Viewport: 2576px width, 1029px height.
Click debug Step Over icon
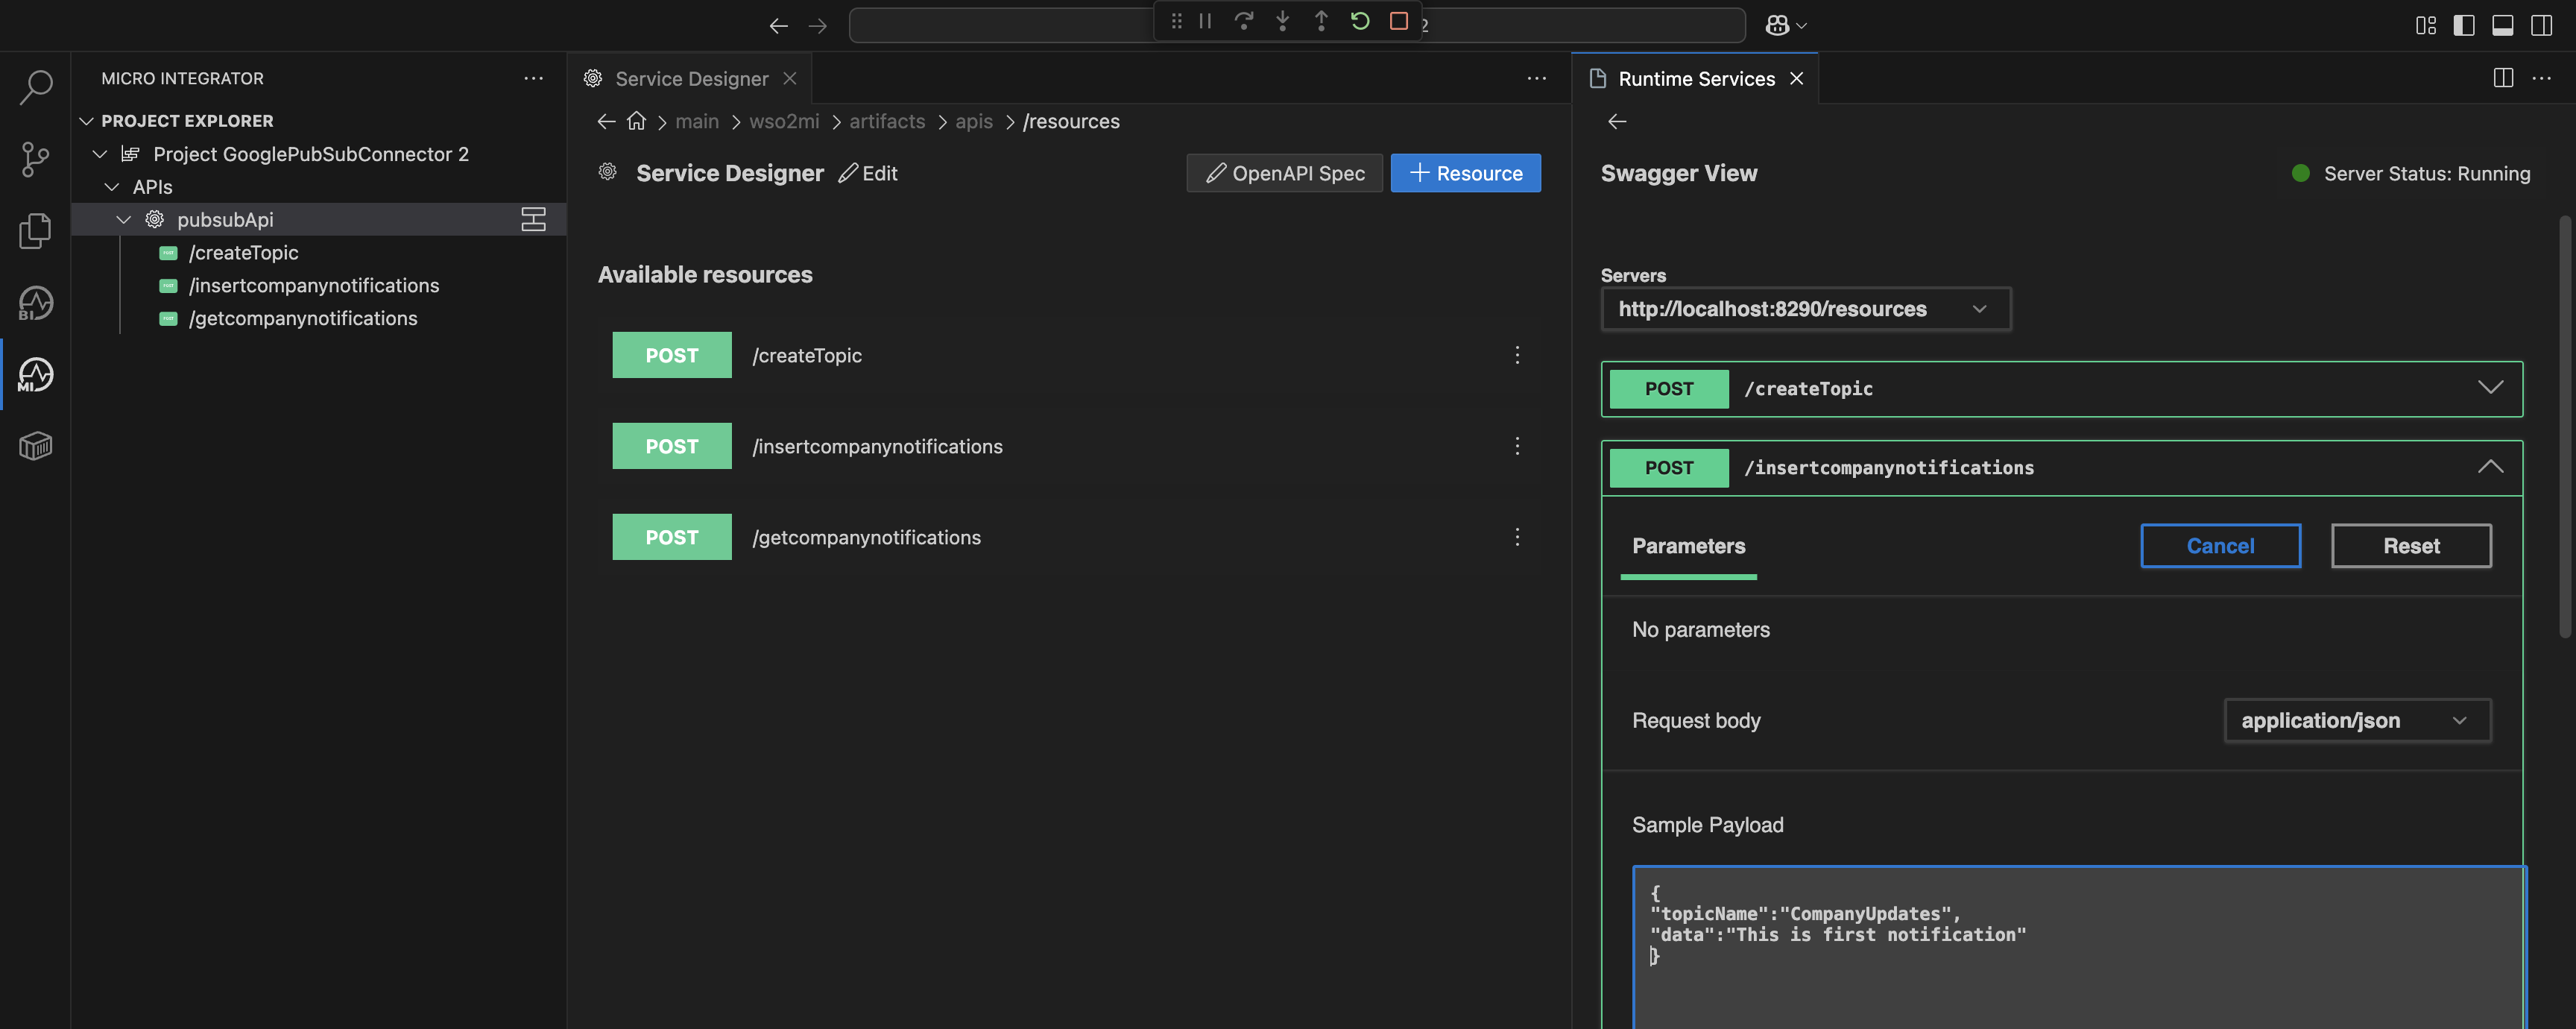(1243, 21)
